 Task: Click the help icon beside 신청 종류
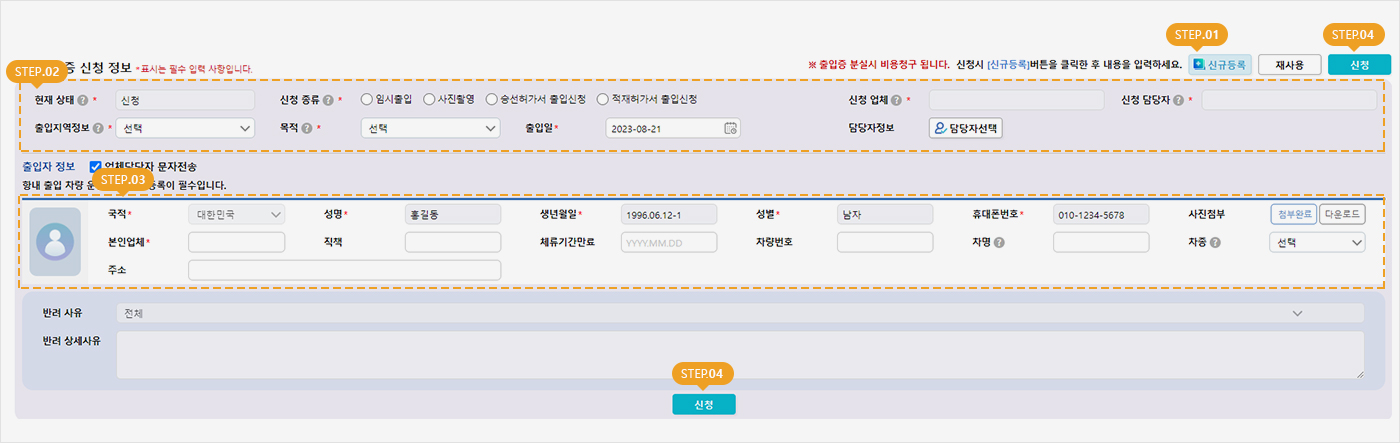click(328, 100)
